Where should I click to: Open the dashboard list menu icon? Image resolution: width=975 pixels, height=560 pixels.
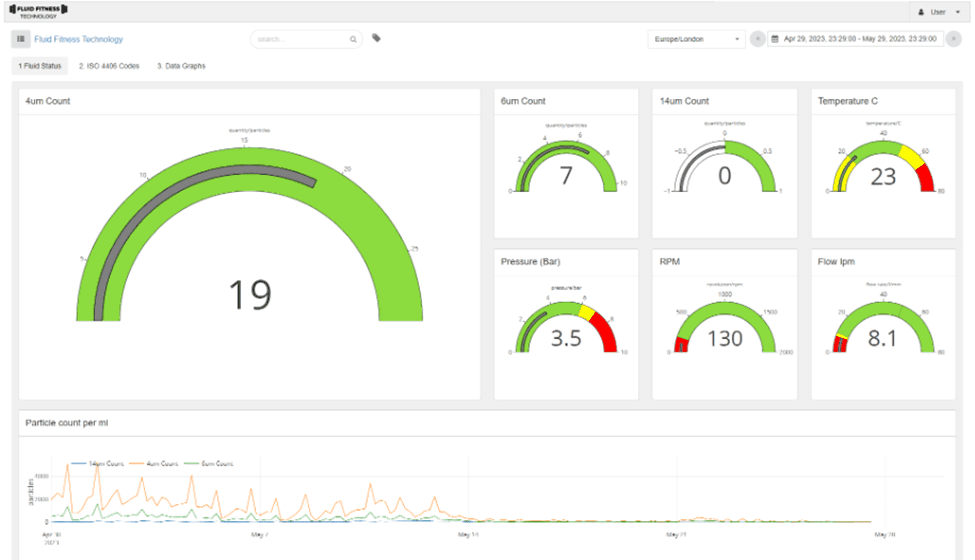coord(21,39)
